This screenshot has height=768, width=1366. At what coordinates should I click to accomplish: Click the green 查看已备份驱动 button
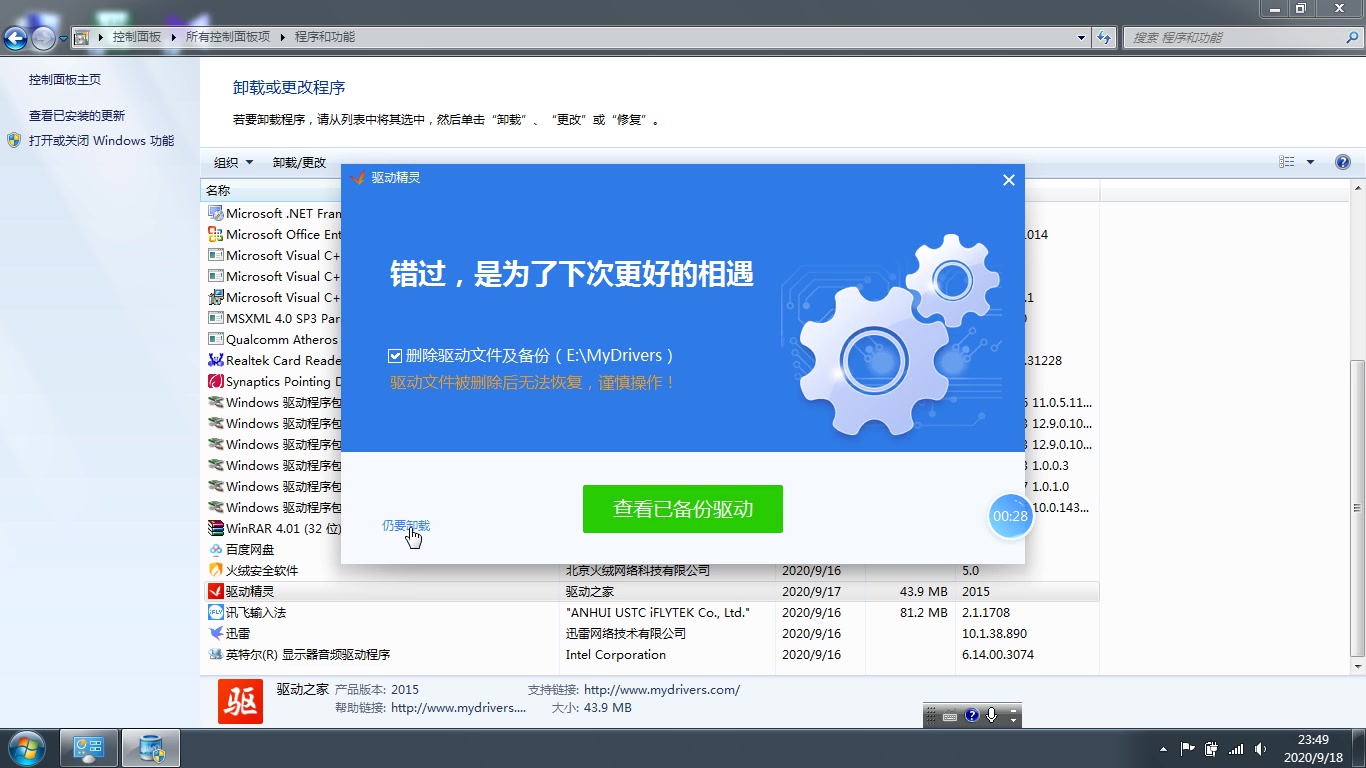[x=683, y=509]
